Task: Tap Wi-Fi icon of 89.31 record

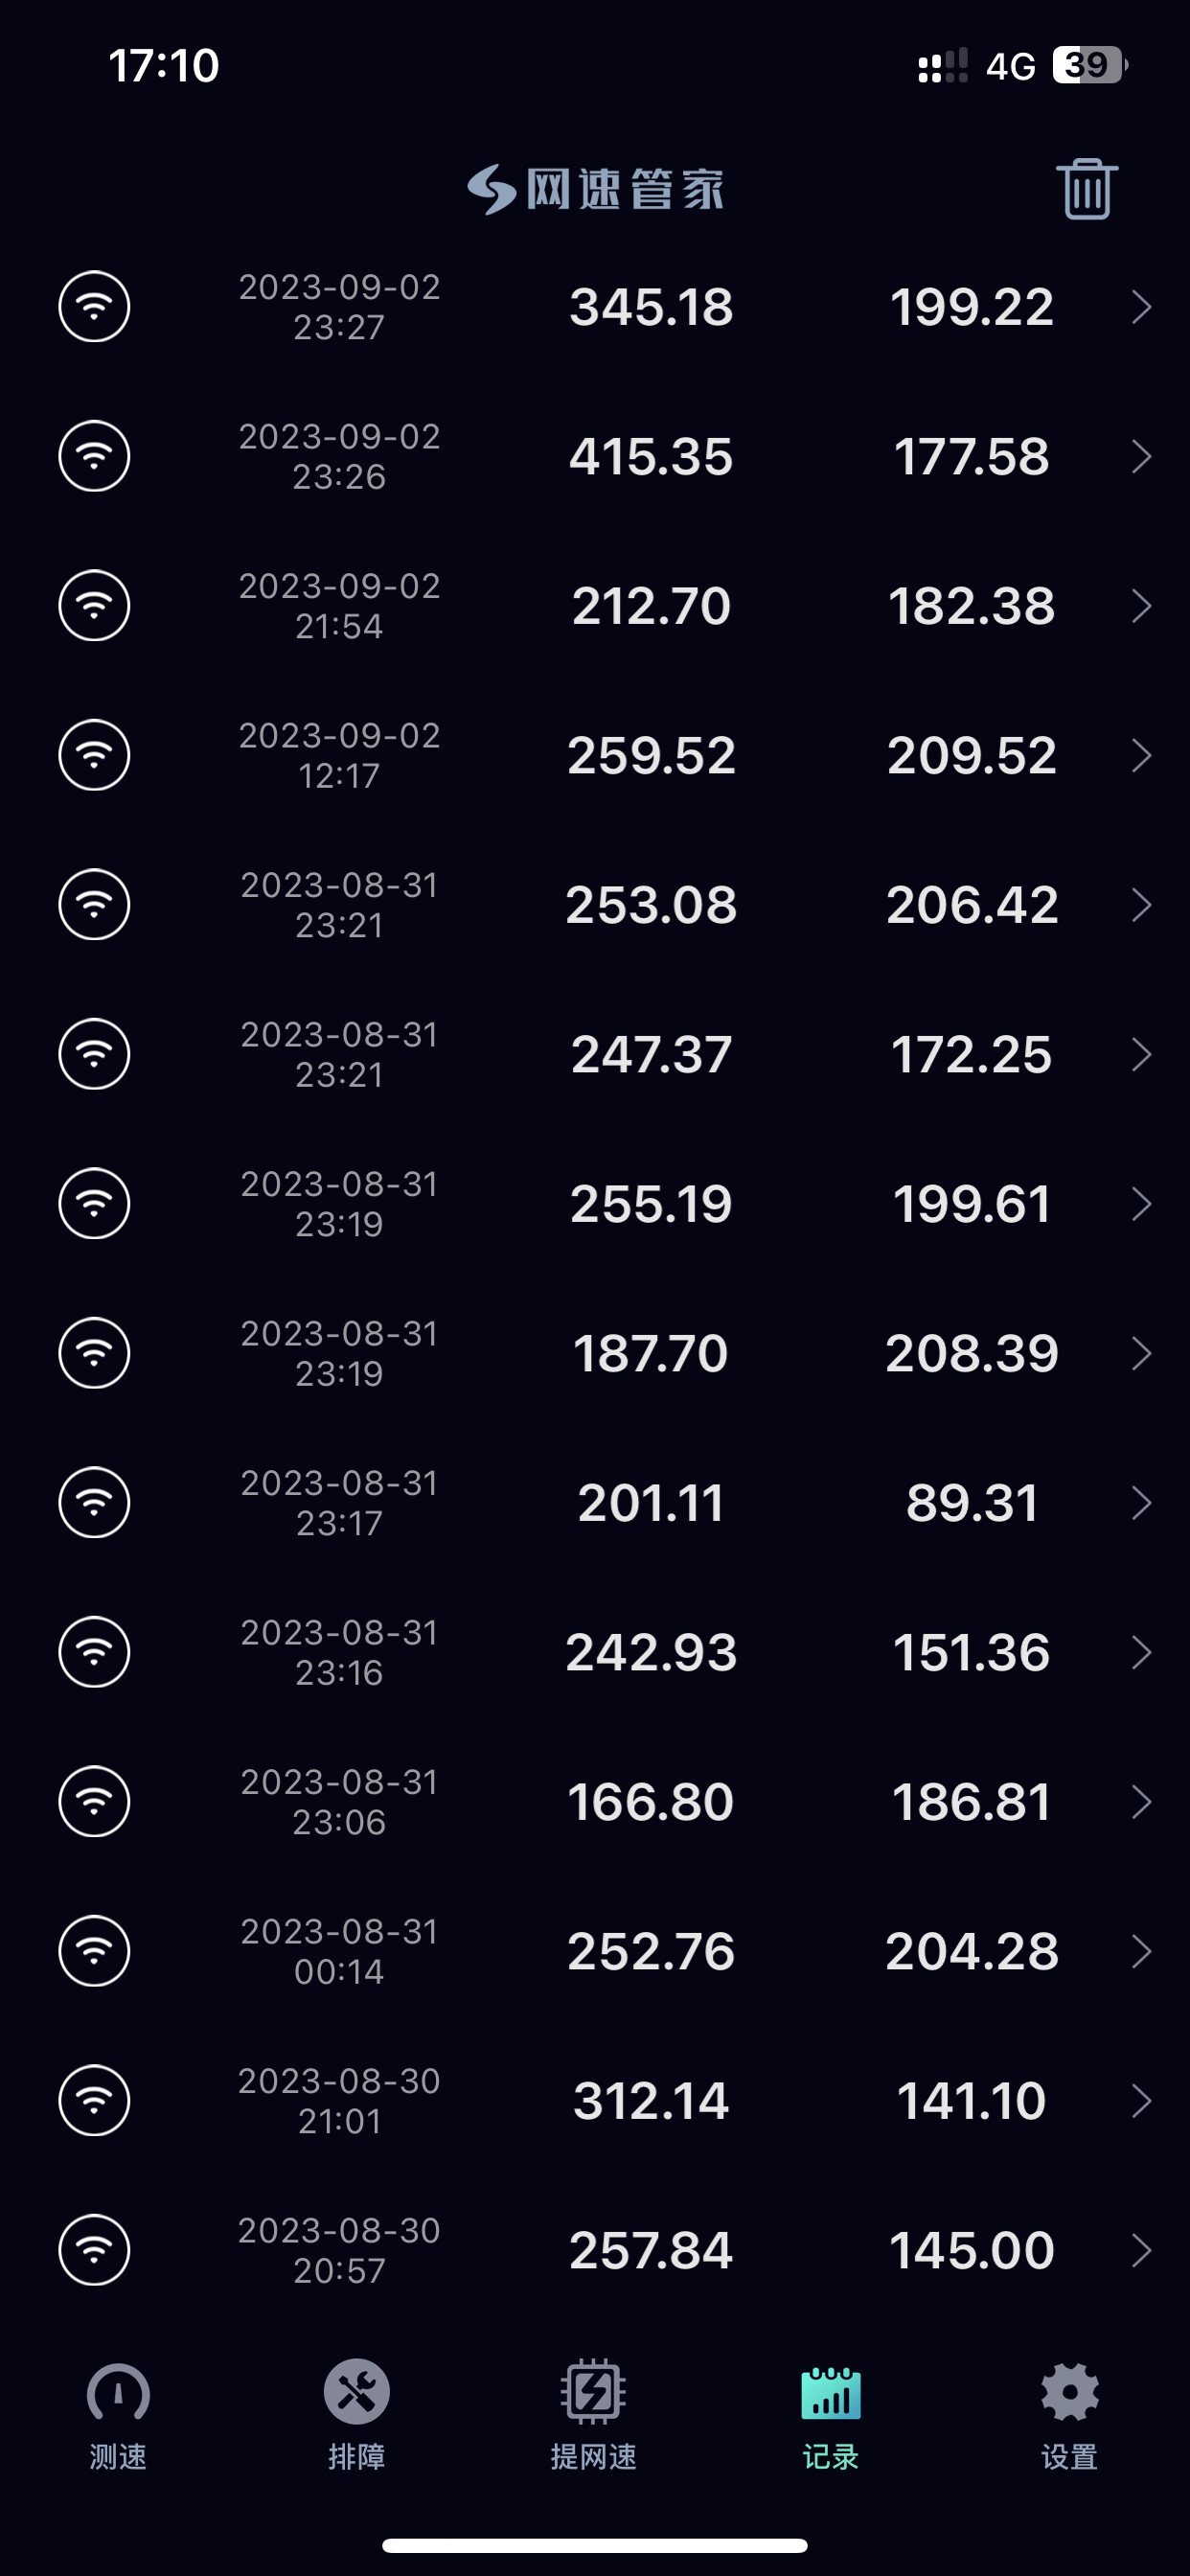Action: point(94,1503)
